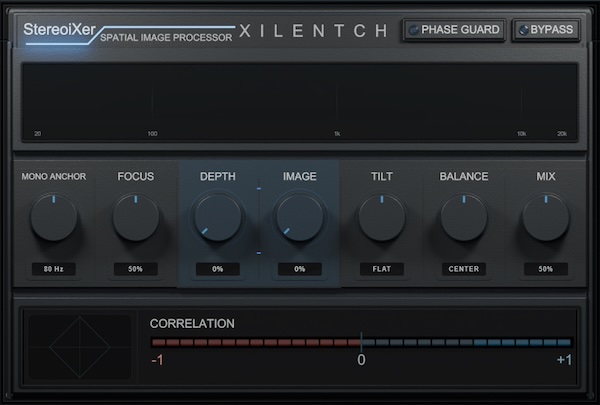Click the Mix 50% value field

click(546, 269)
